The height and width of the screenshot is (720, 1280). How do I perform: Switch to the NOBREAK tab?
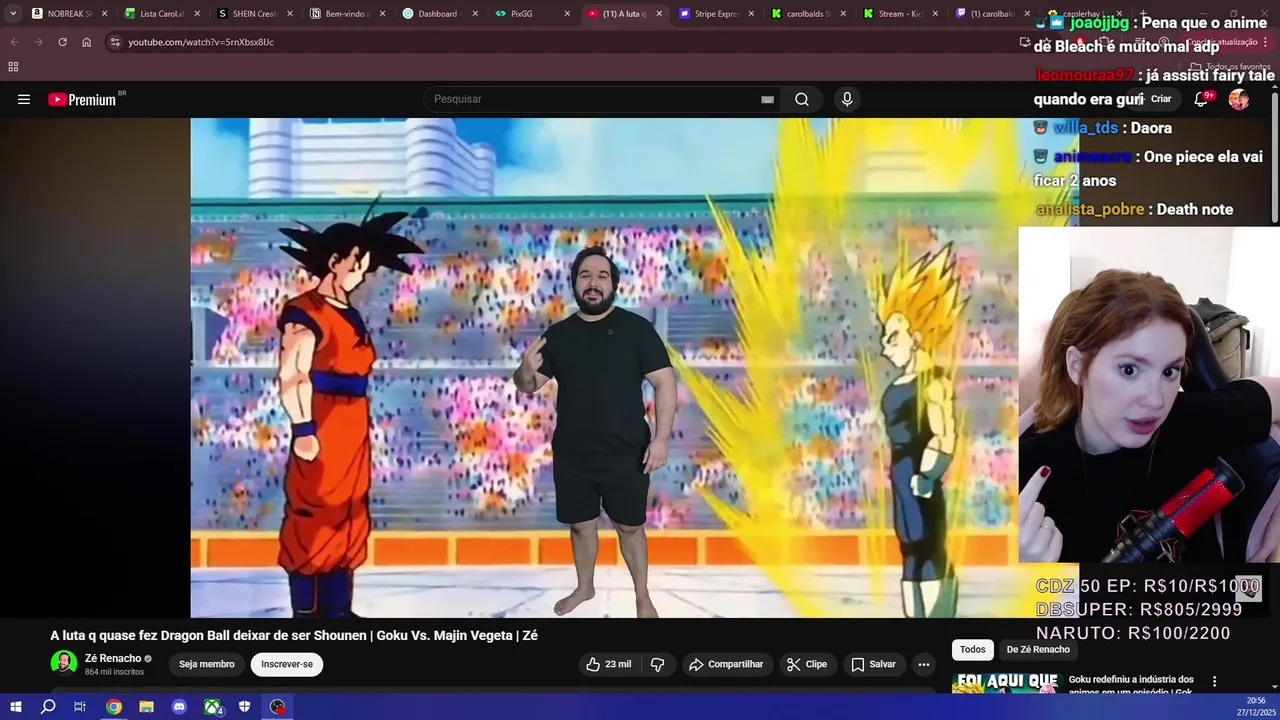point(69,14)
